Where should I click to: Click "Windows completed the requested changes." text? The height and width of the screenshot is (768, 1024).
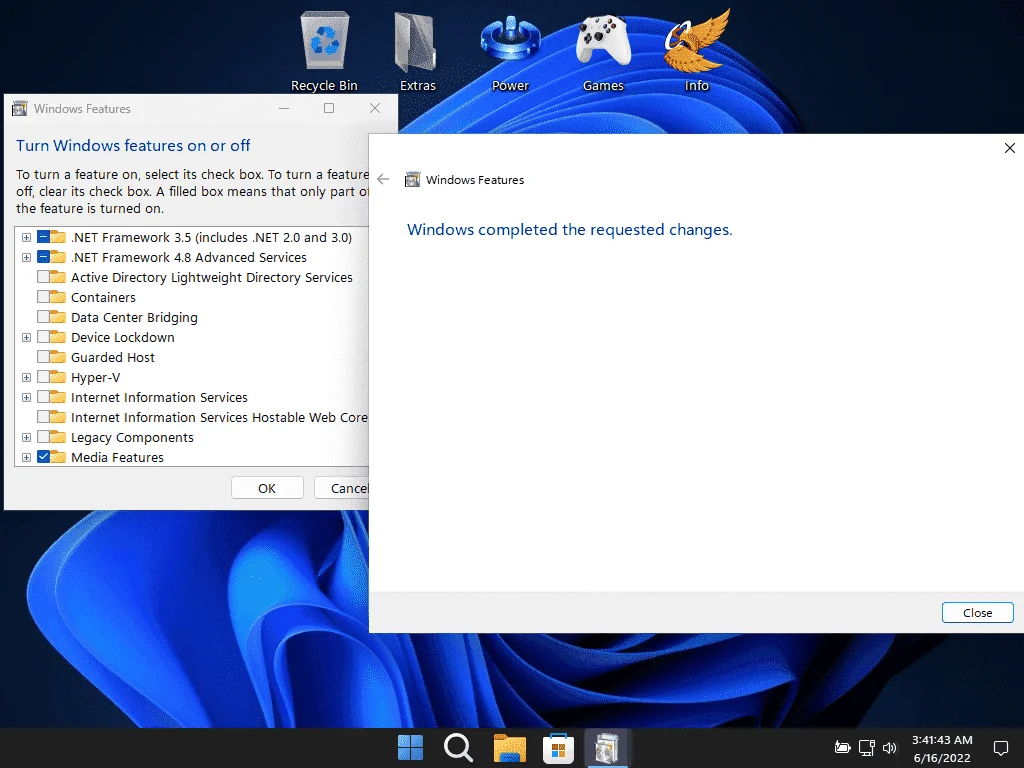click(569, 230)
